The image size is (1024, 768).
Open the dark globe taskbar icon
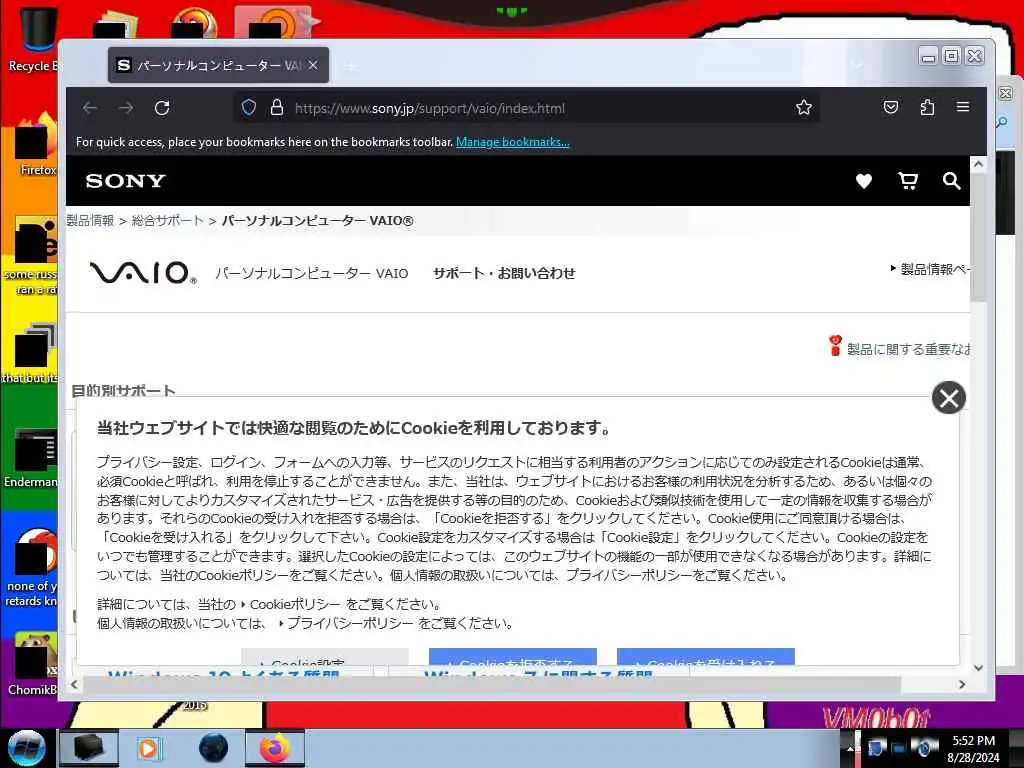[x=214, y=748]
